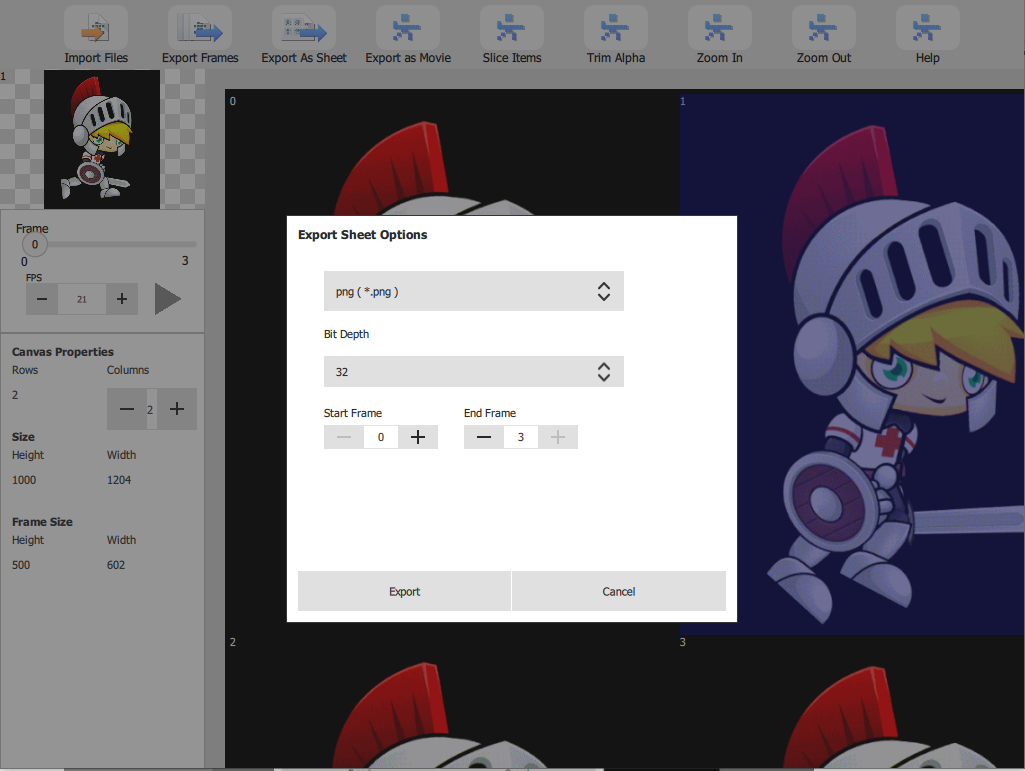
Task: Click the Canvas Properties heading
Action: coord(63,352)
